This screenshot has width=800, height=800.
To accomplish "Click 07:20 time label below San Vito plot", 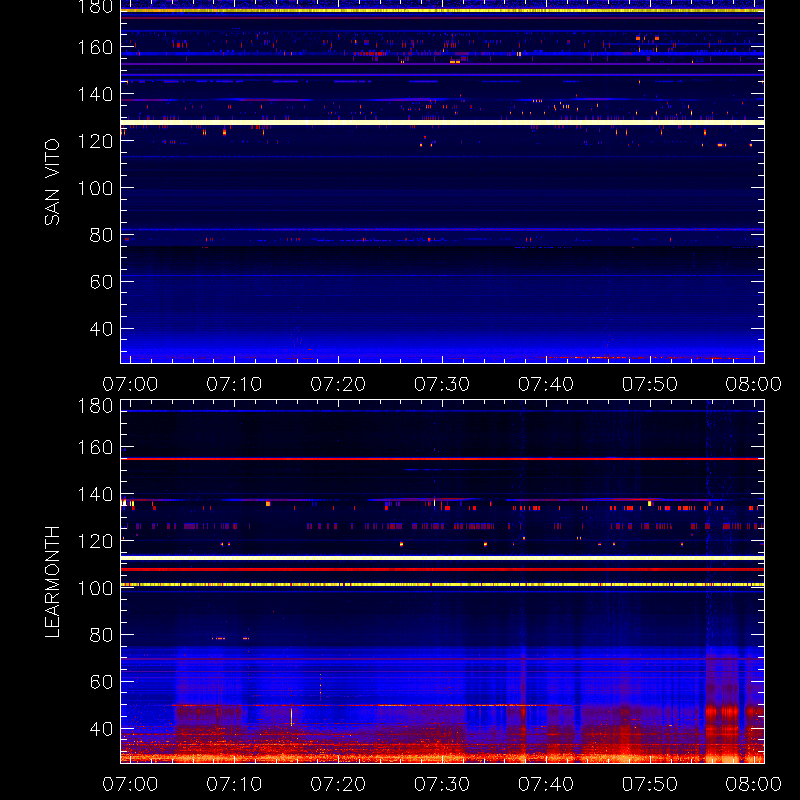I will tap(338, 384).
